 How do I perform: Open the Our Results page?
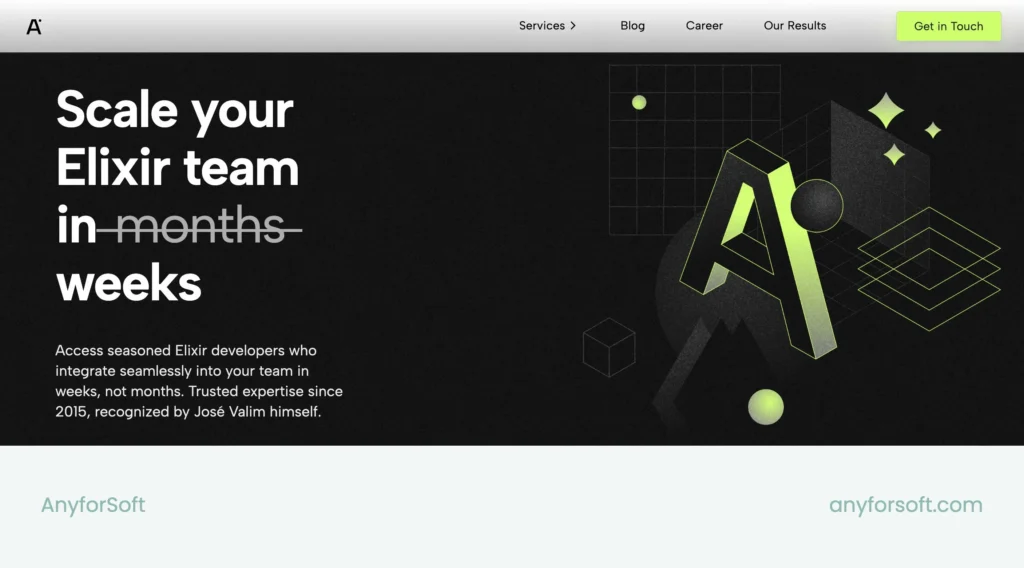pos(795,25)
